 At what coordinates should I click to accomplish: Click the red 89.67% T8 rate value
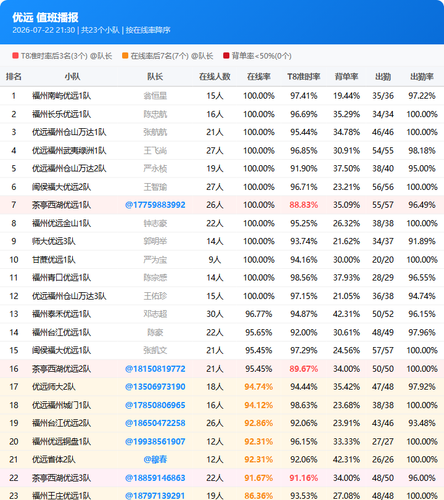pos(304,369)
